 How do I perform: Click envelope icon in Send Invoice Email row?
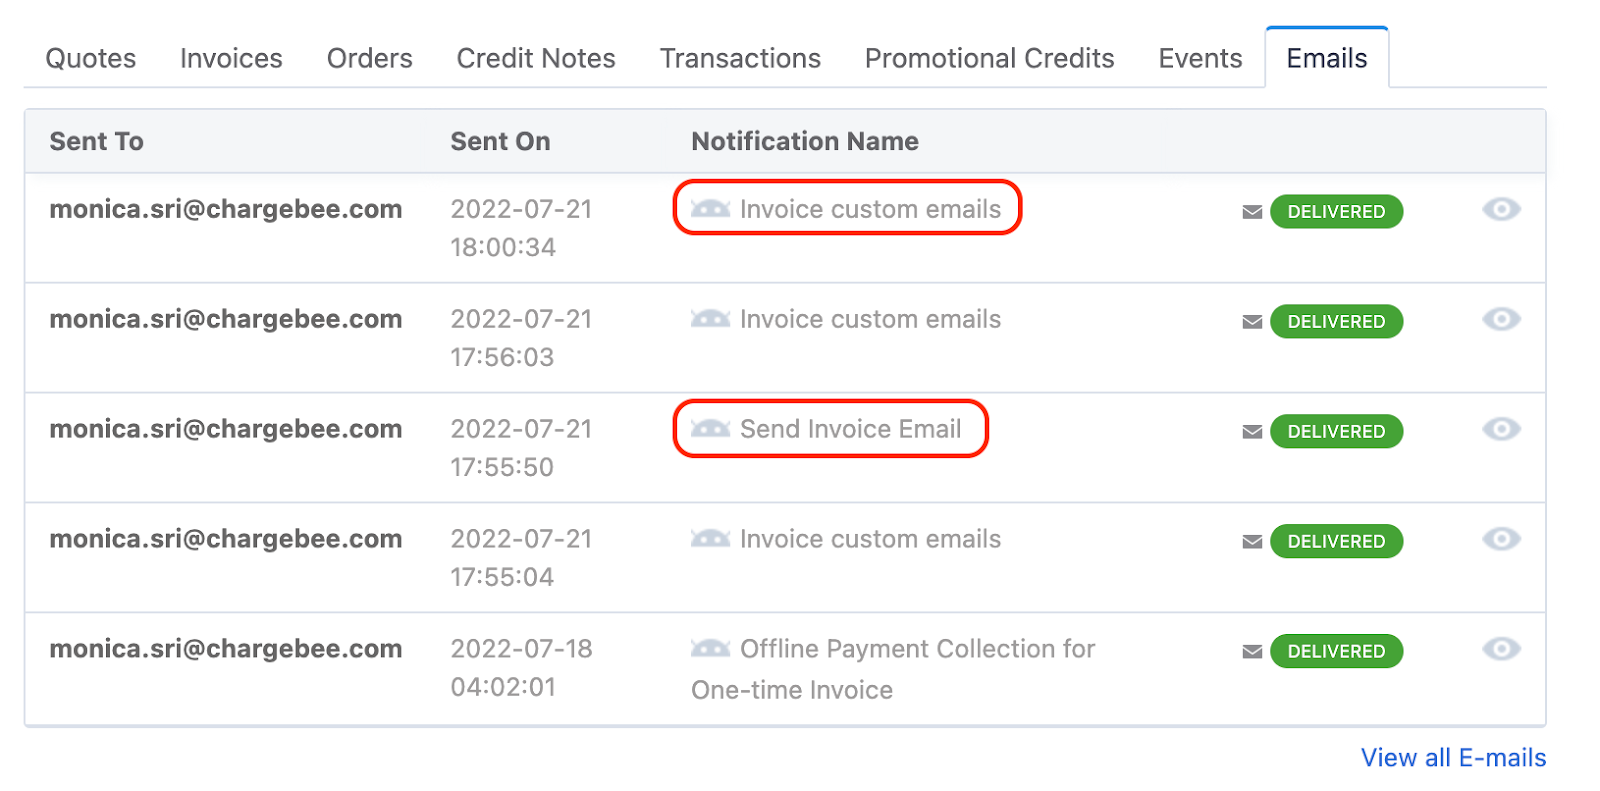click(1252, 432)
